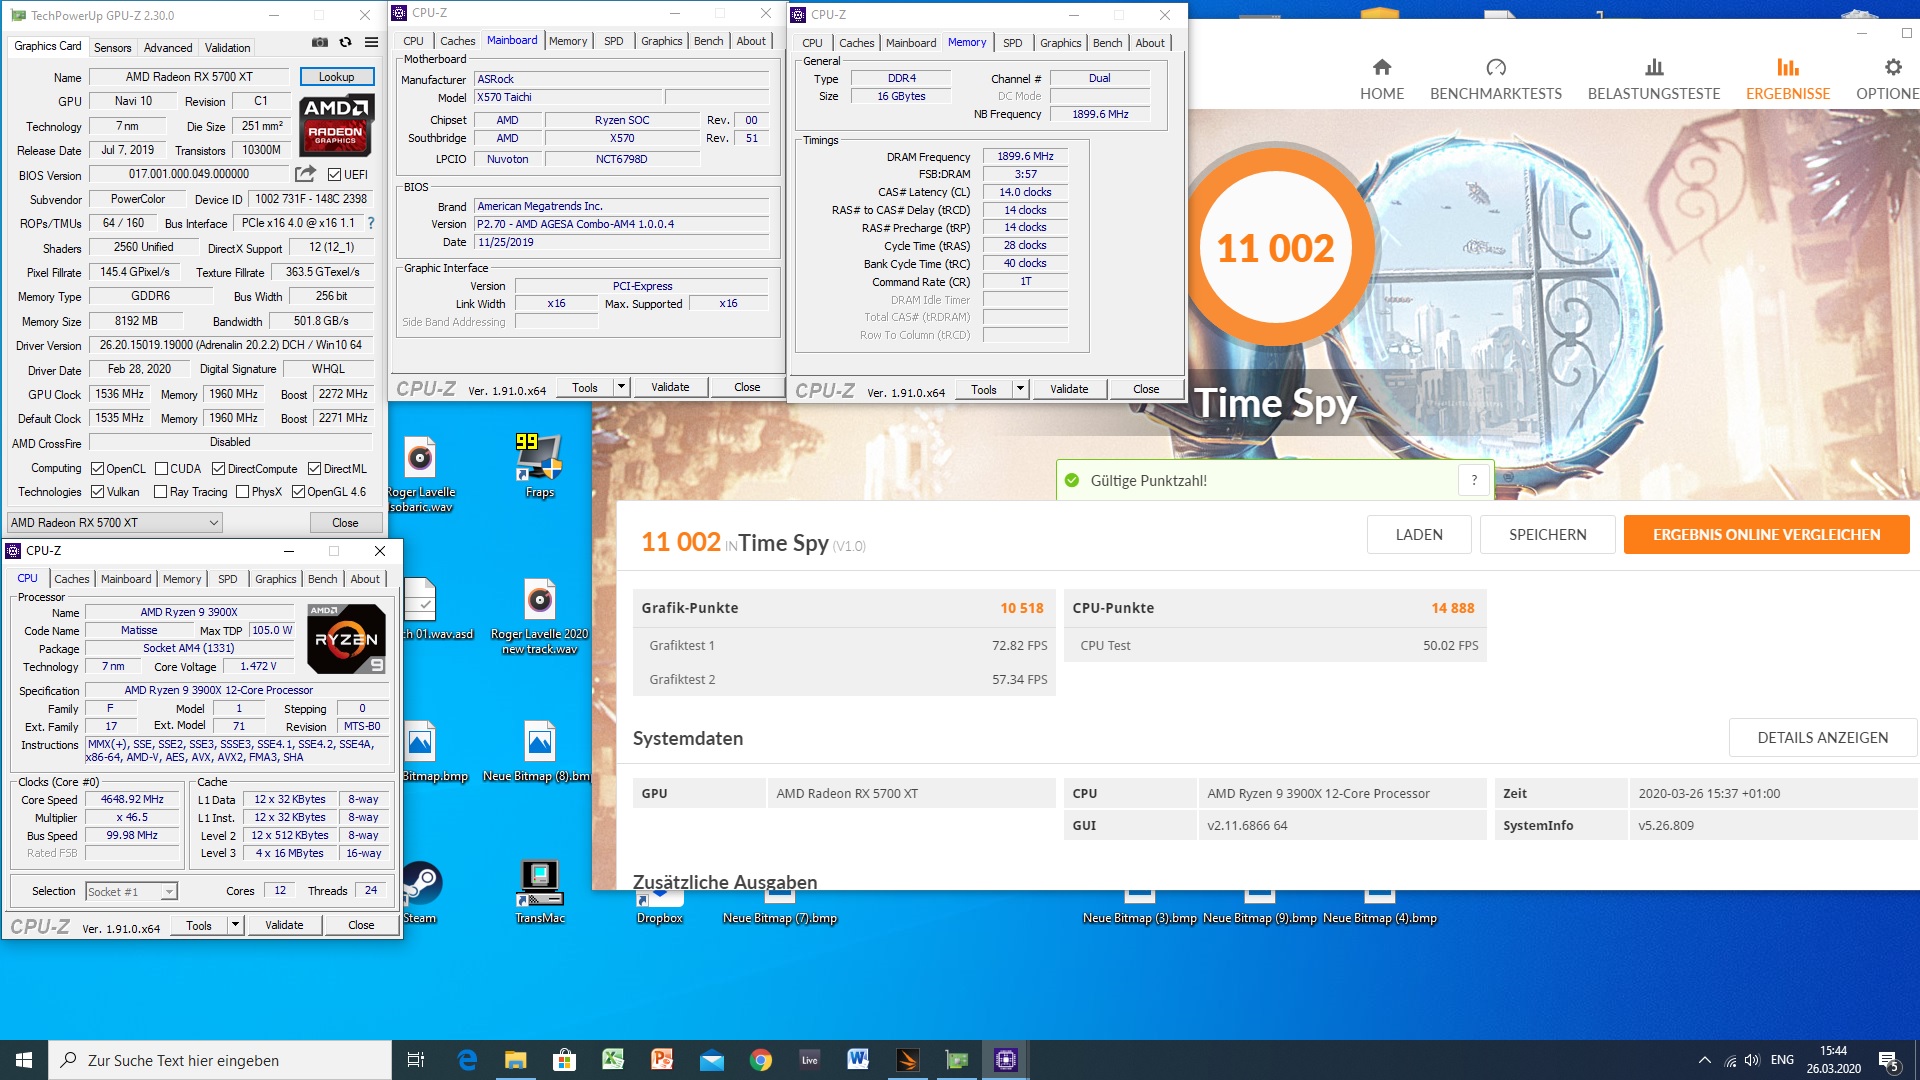Open the 3DMark Home icon

coord(1381,68)
